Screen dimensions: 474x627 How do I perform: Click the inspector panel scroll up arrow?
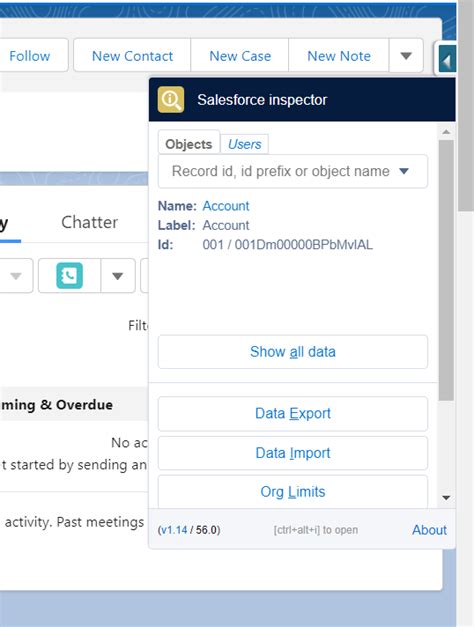pyautogui.click(x=446, y=132)
